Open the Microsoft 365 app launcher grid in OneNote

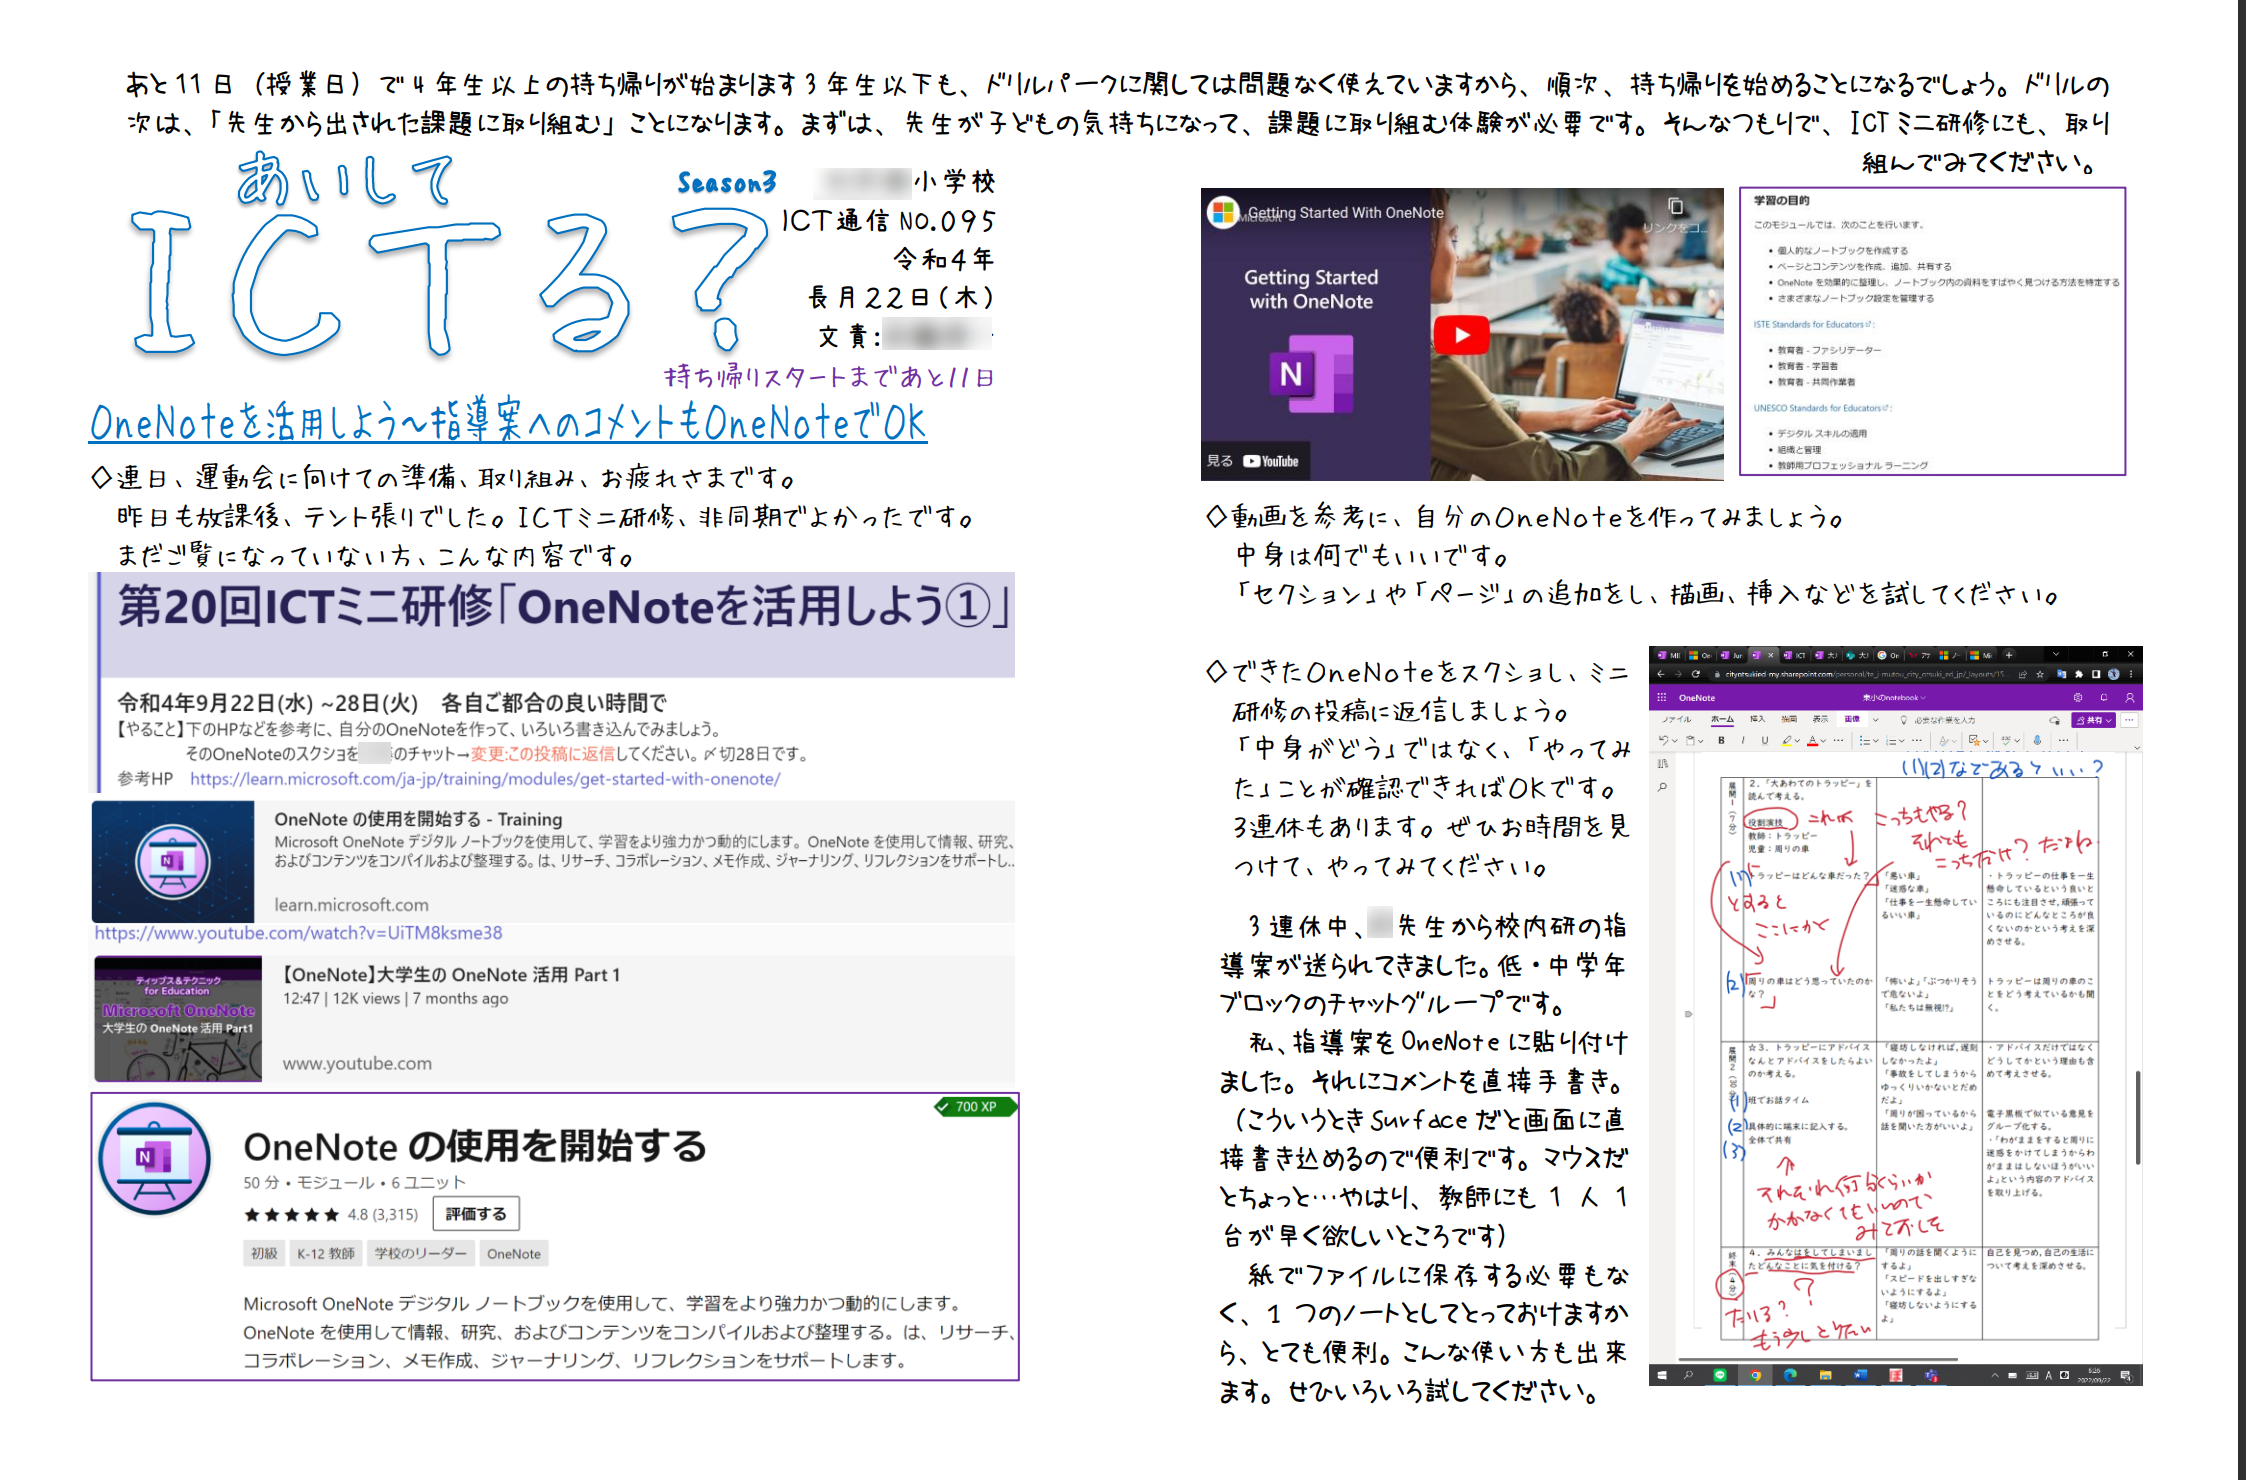click(x=1661, y=697)
